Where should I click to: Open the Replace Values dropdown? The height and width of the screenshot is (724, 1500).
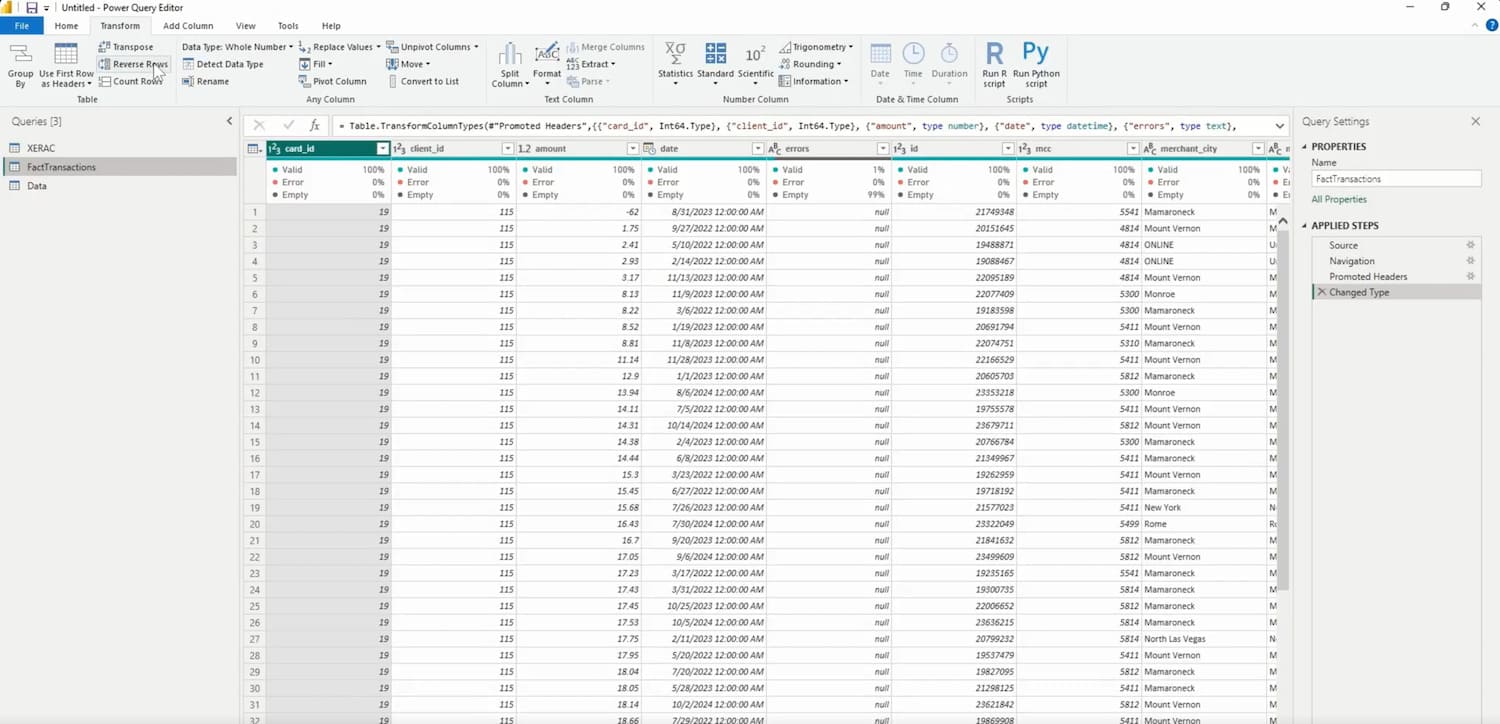(339, 47)
